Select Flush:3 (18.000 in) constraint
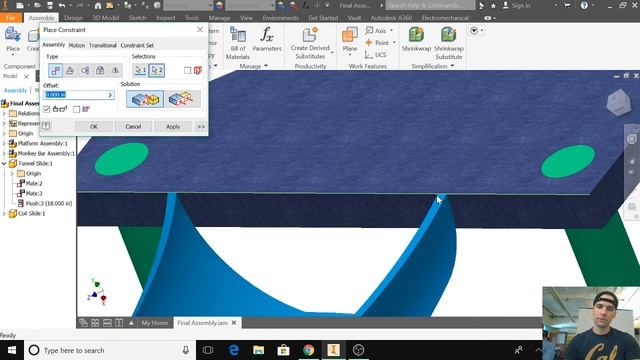This screenshot has width=640, height=360. (44, 203)
